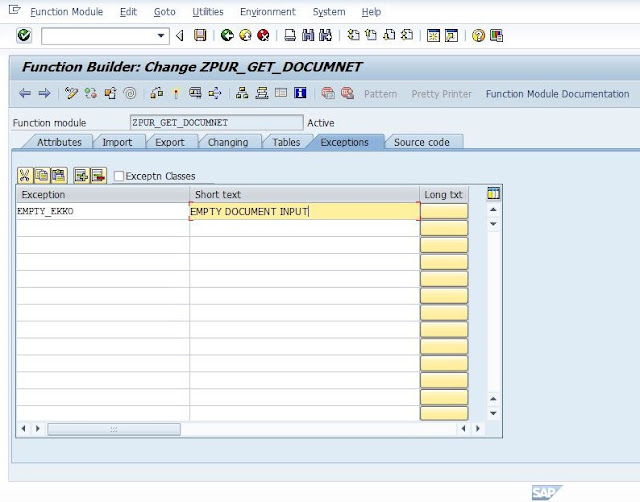
Task: Click the green Back icon
Action: click(x=227, y=36)
